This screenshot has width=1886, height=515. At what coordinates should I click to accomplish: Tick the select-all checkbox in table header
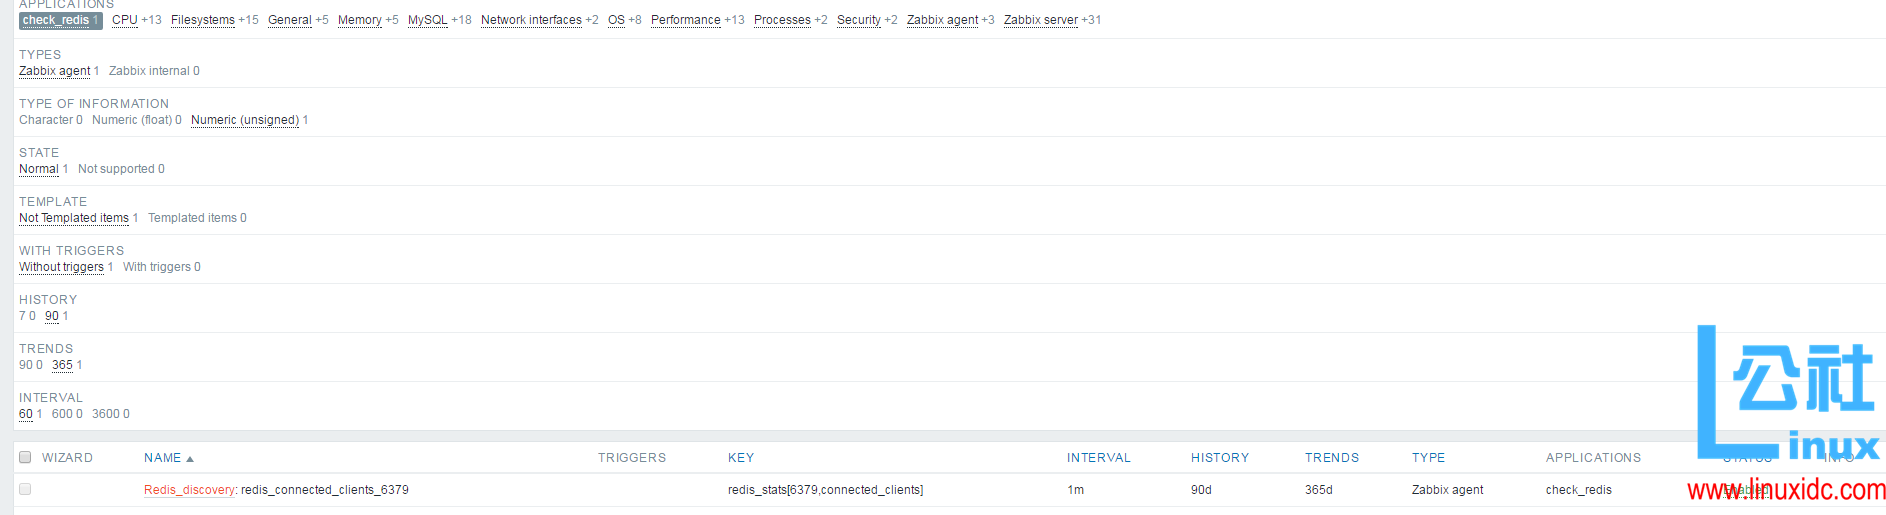pyautogui.click(x=25, y=457)
